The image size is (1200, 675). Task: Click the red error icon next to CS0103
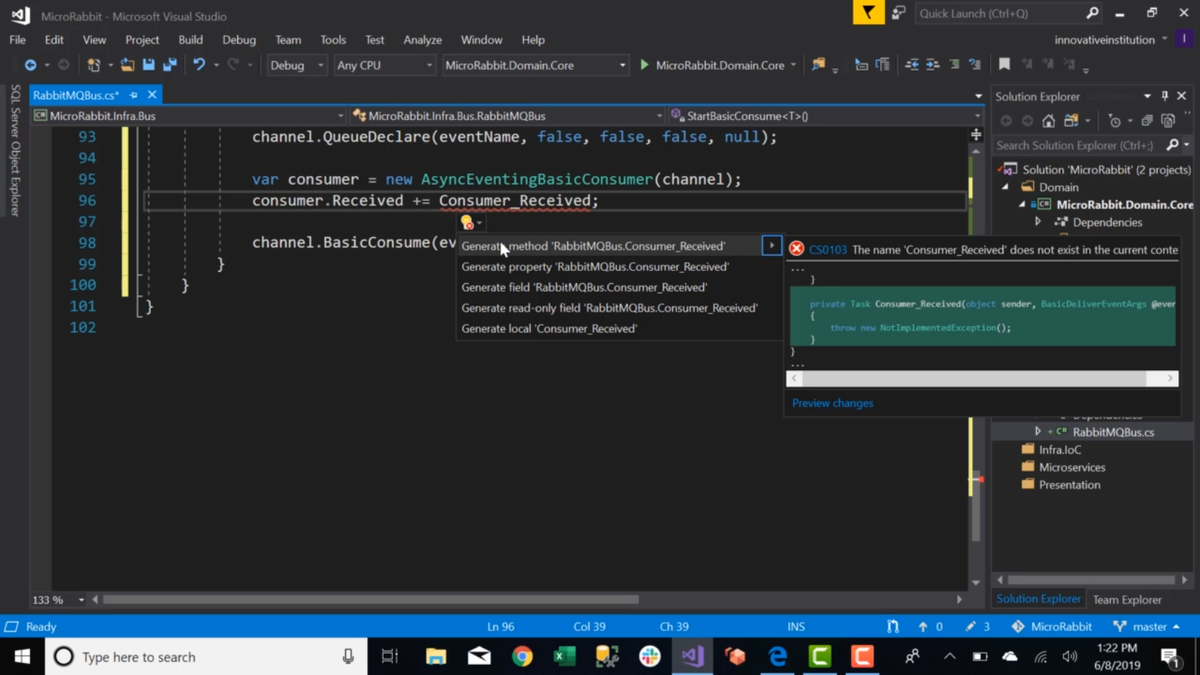[x=796, y=249]
